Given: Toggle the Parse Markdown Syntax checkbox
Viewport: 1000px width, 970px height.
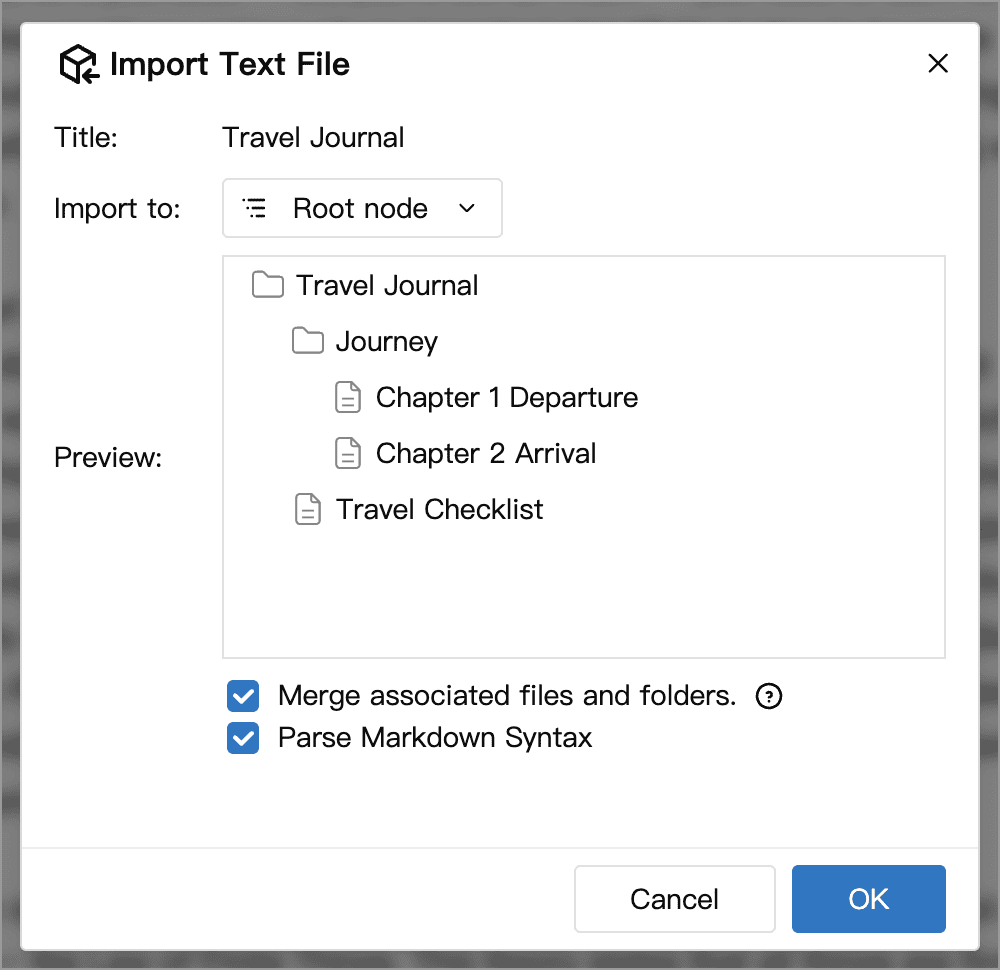Looking at the screenshot, I should click(x=243, y=738).
